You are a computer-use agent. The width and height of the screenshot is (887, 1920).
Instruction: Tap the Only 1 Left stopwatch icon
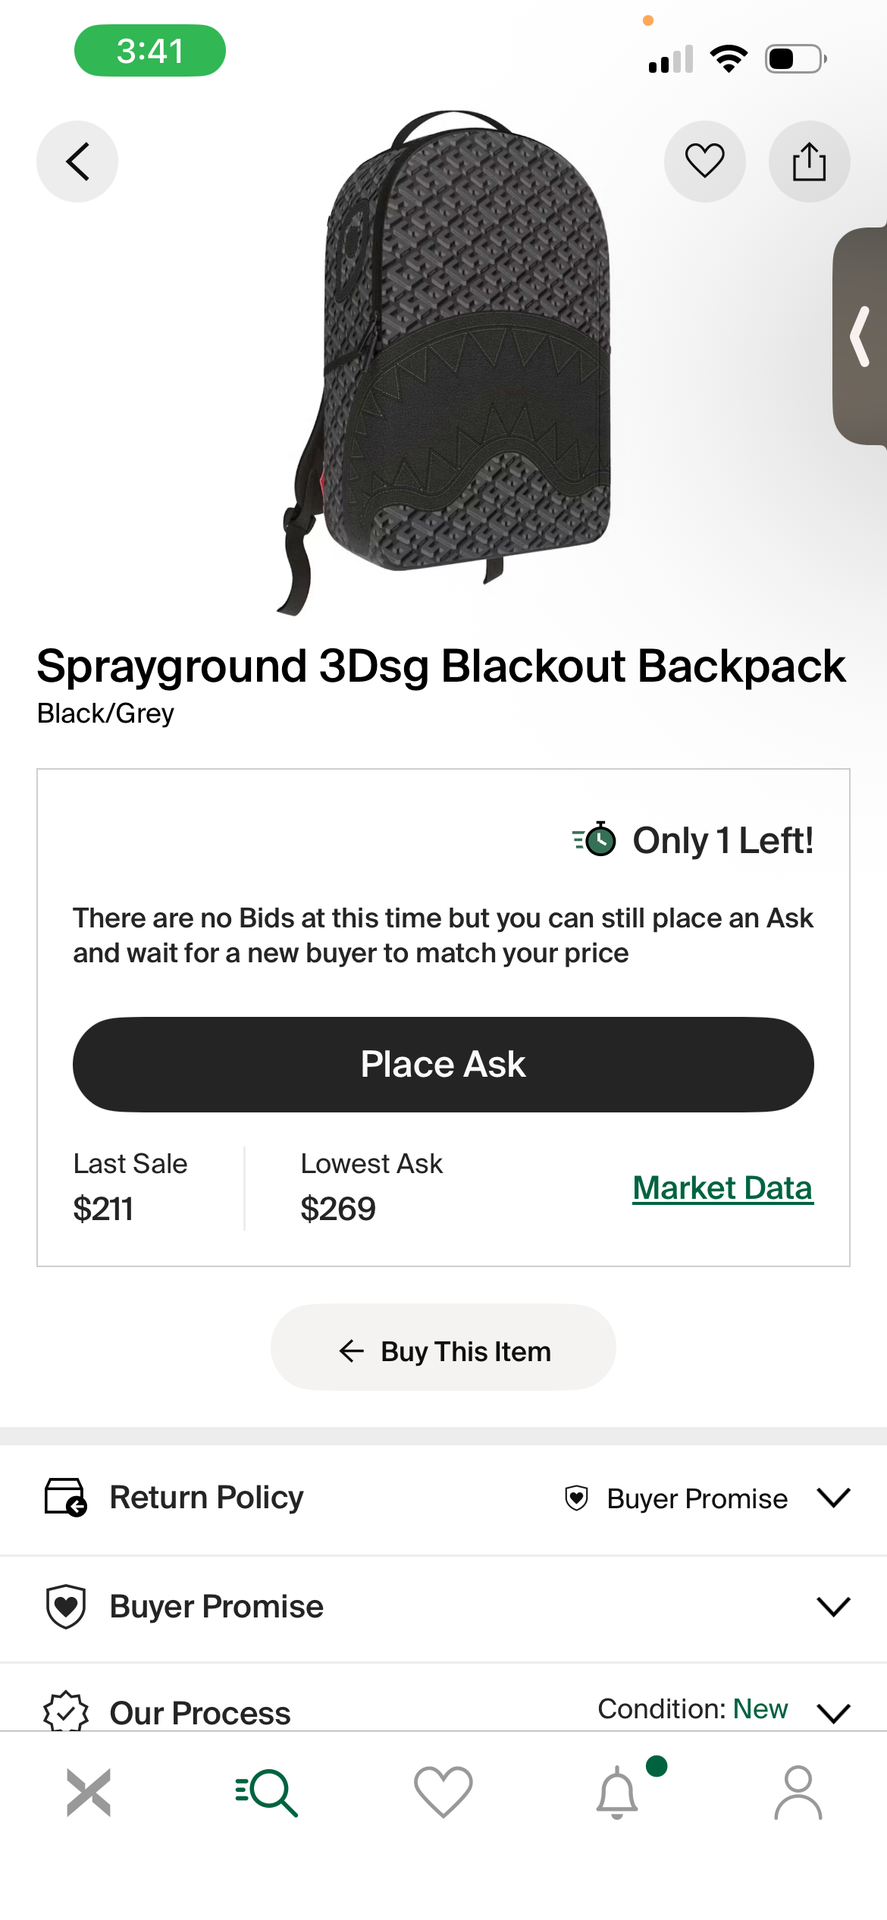coord(595,839)
